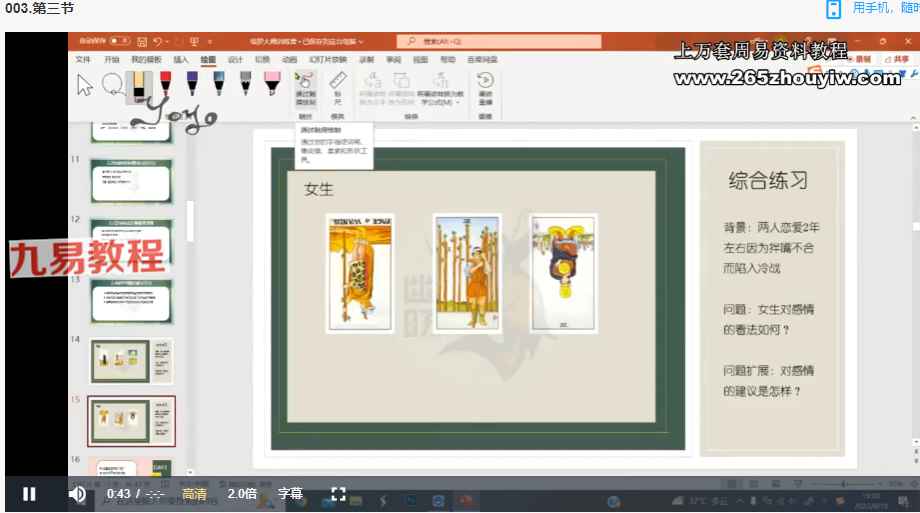
Task: Start Ink Replay
Action: click(x=485, y=89)
